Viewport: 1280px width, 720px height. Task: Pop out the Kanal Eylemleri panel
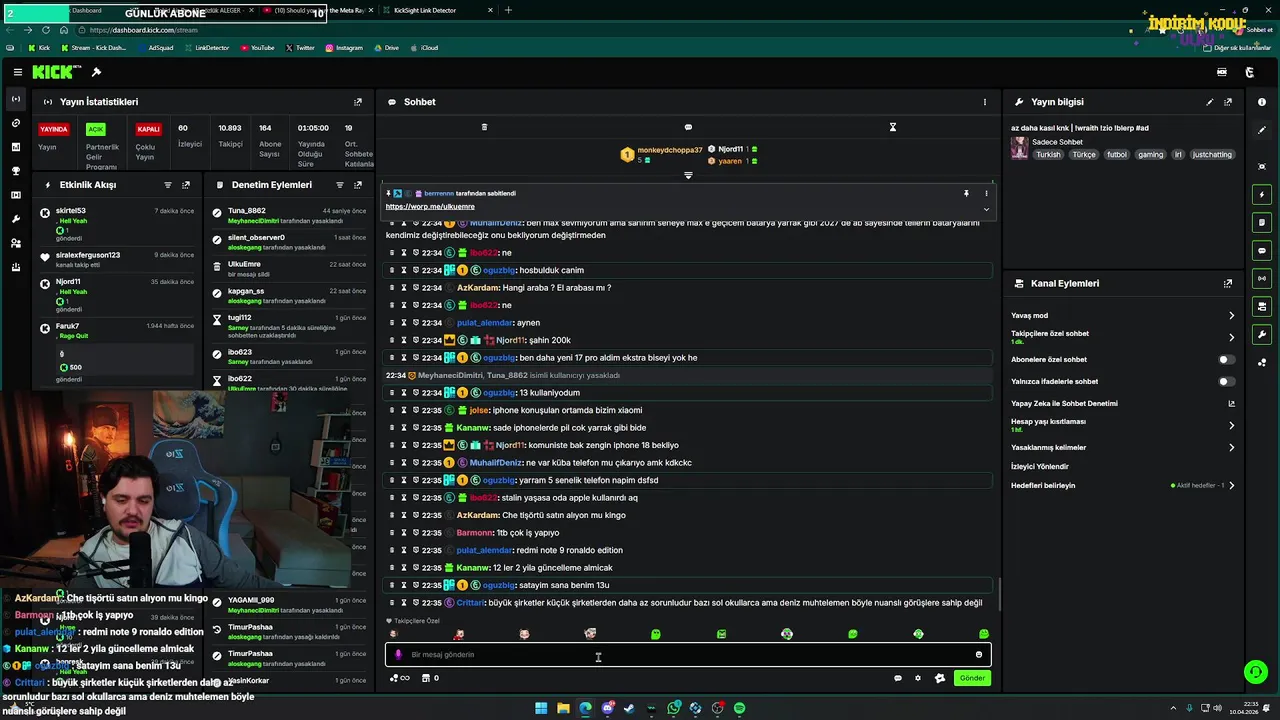pos(1228,284)
